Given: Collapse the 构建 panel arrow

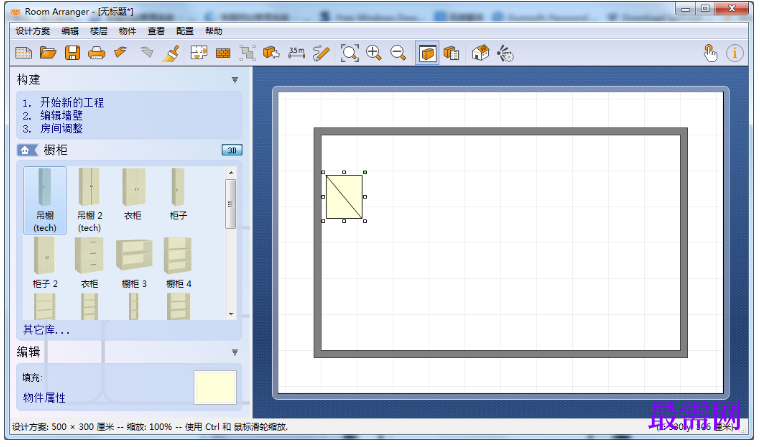Looking at the screenshot, I should 235,80.
